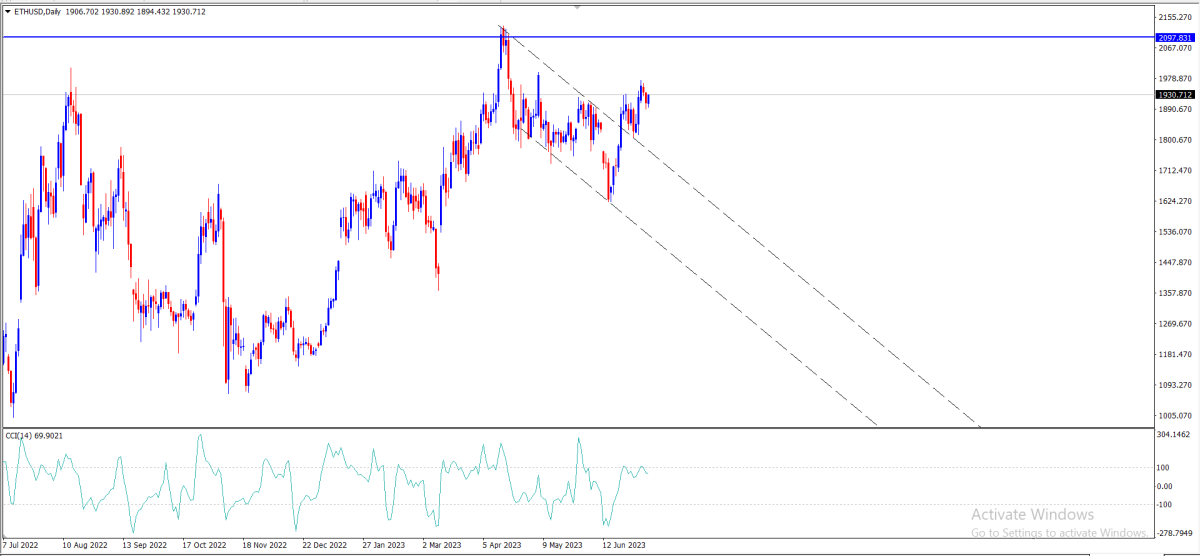Click the 12 Jun 2023 date label

(x=624, y=546)
